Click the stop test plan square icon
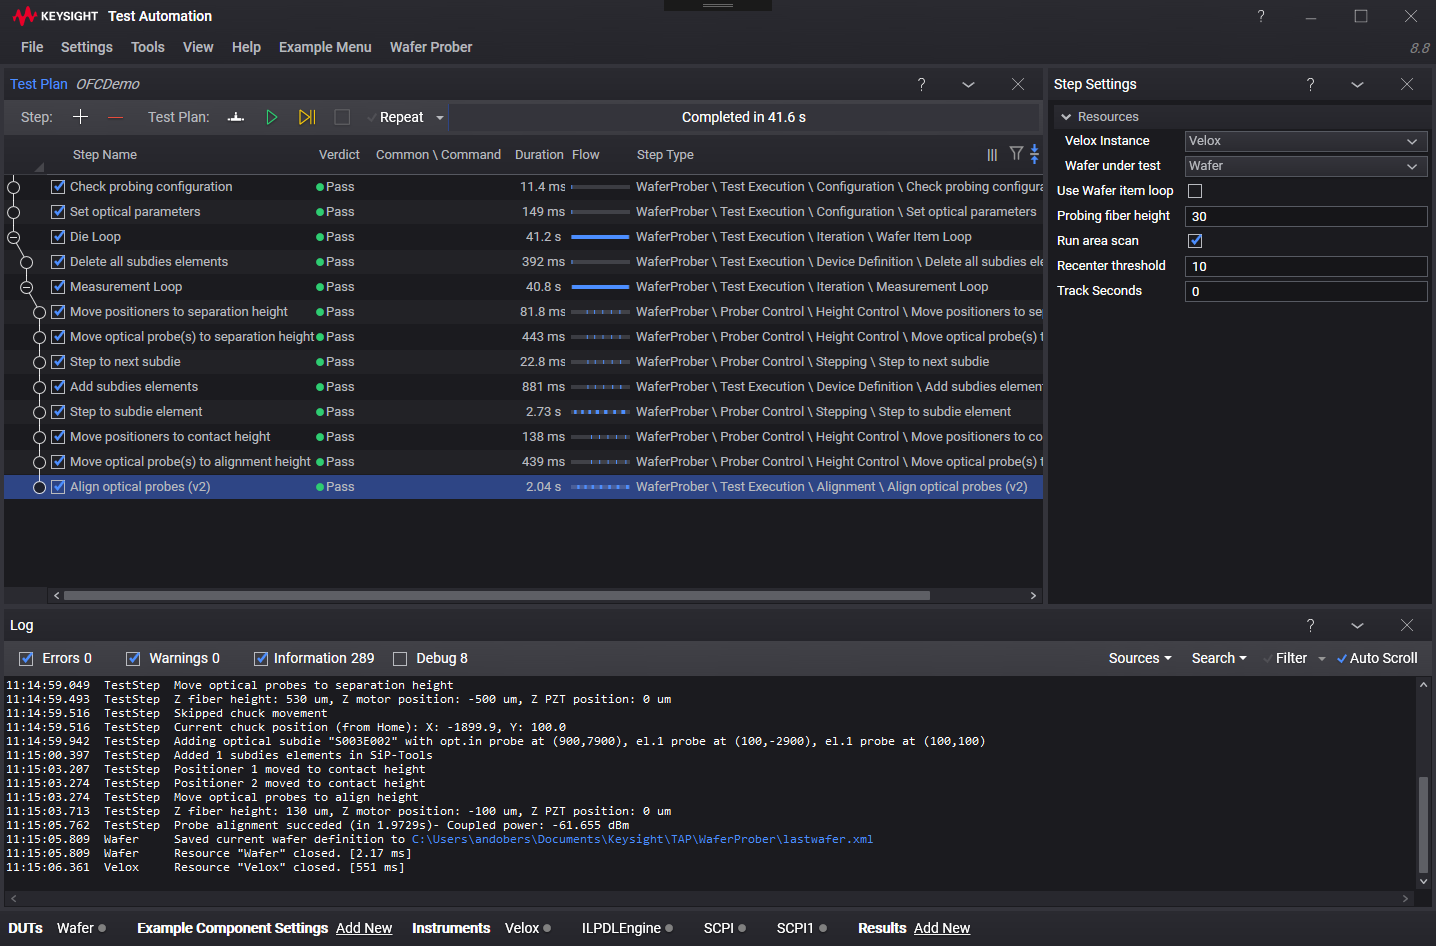 click(342, 117)
